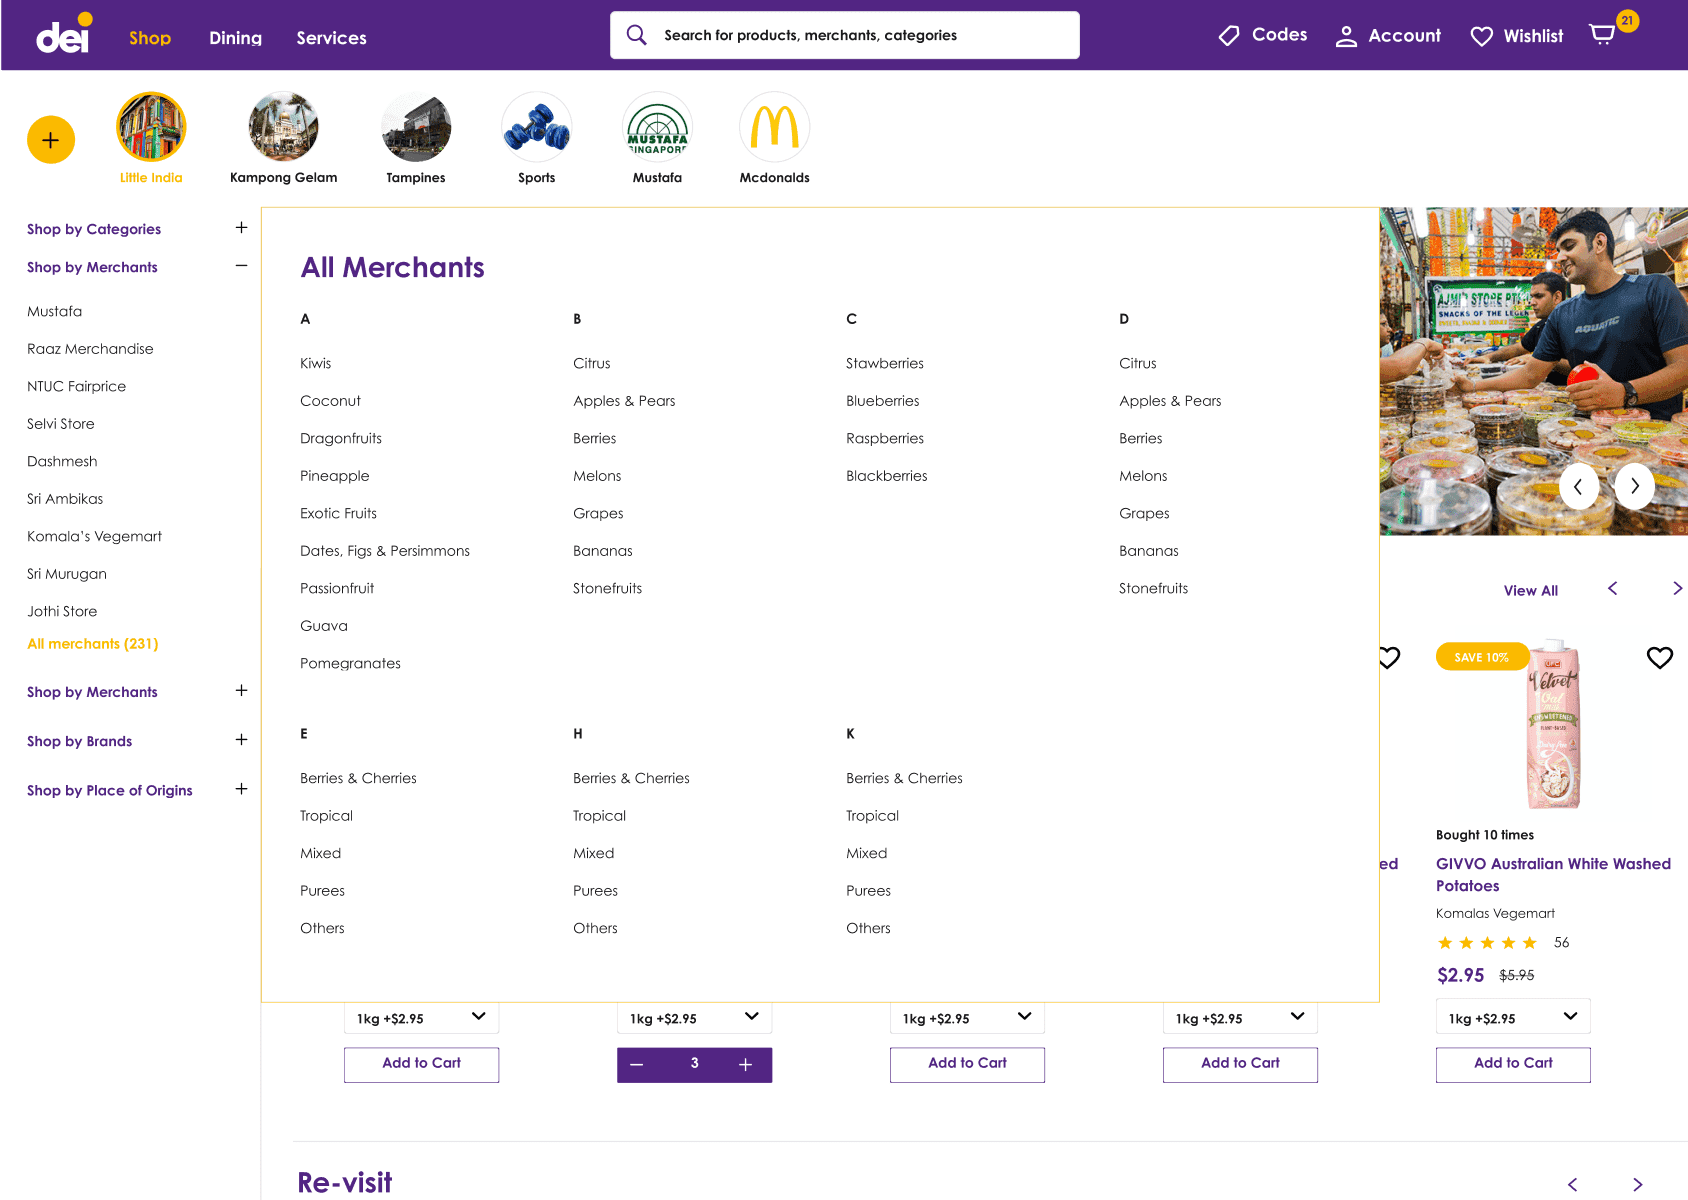Viewport: 1688px width, 1200px height.
Task: Collapse the Shop by Merchants section
Action: [x=241, y=266]
